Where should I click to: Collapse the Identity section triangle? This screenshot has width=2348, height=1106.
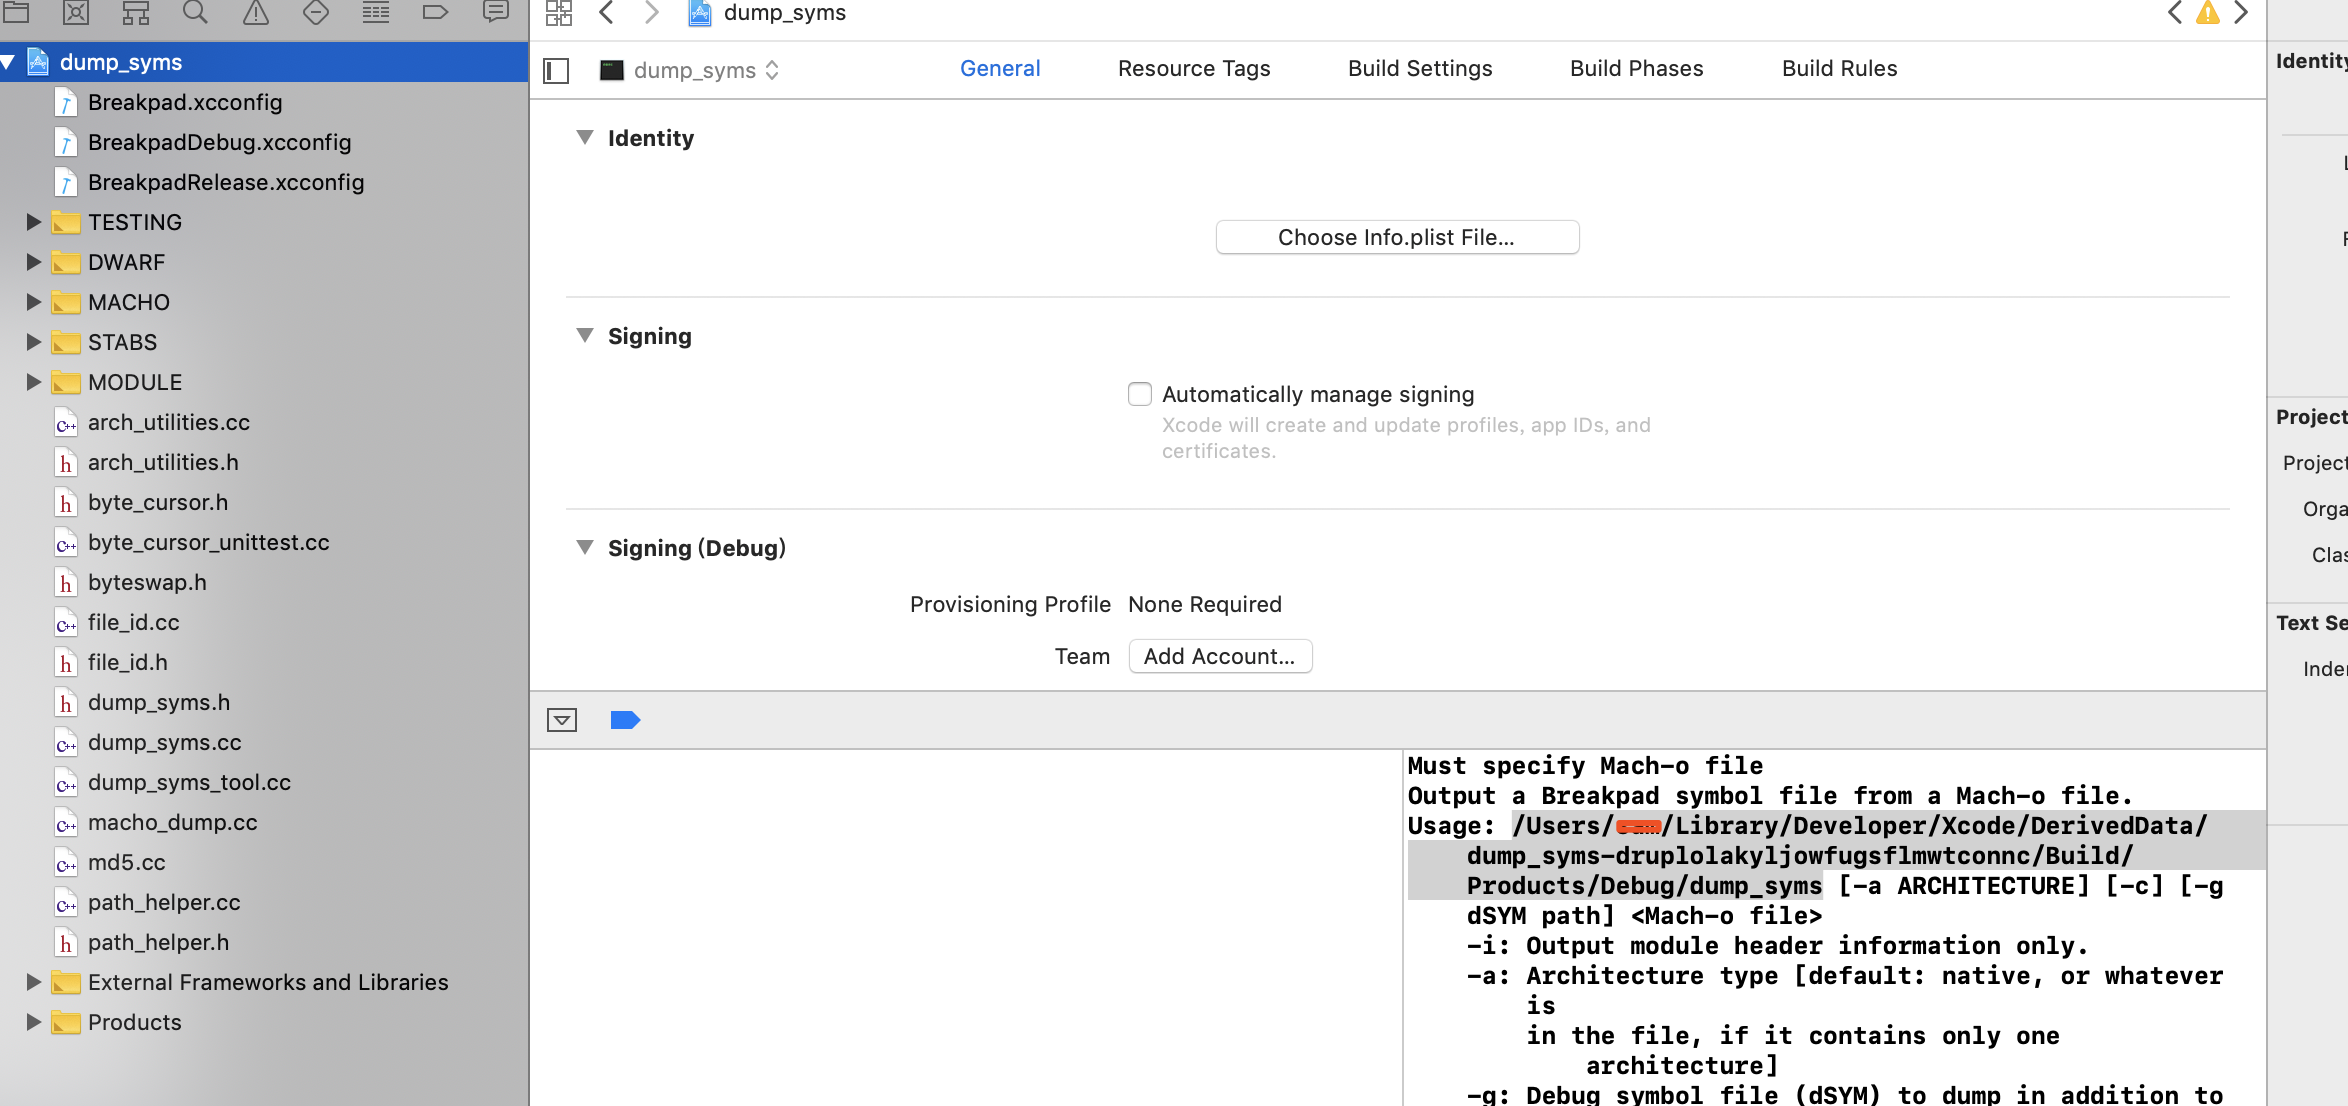pyautogui.click(x=585, y=137)
